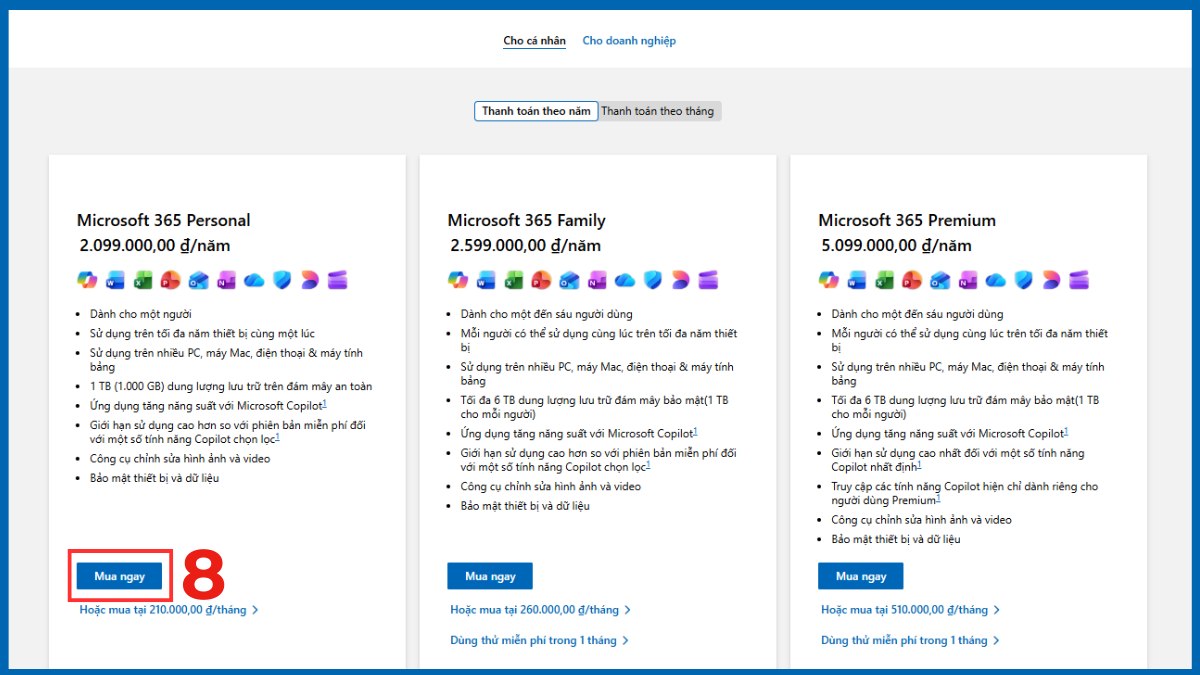Click the Word icon under Microsoft 365 Family

pos(486,279)
